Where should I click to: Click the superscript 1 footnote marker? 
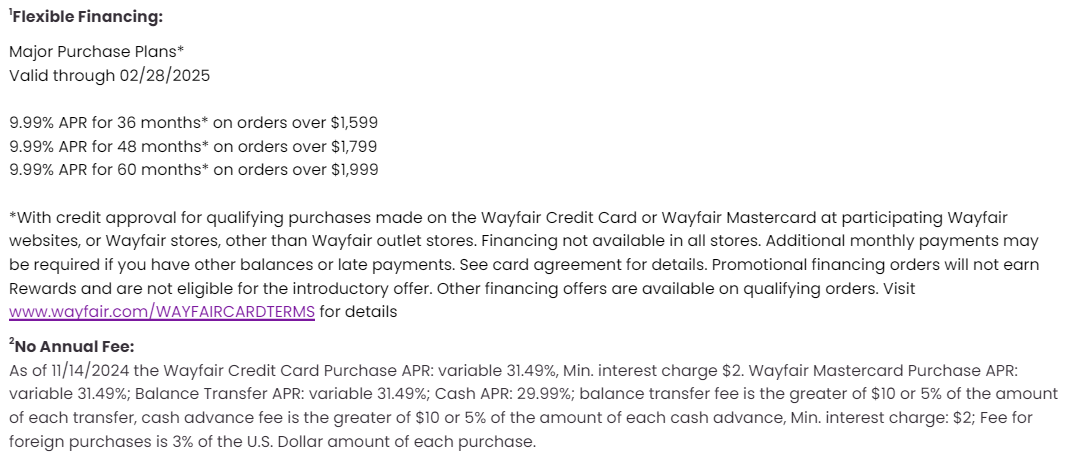point(10,13)
